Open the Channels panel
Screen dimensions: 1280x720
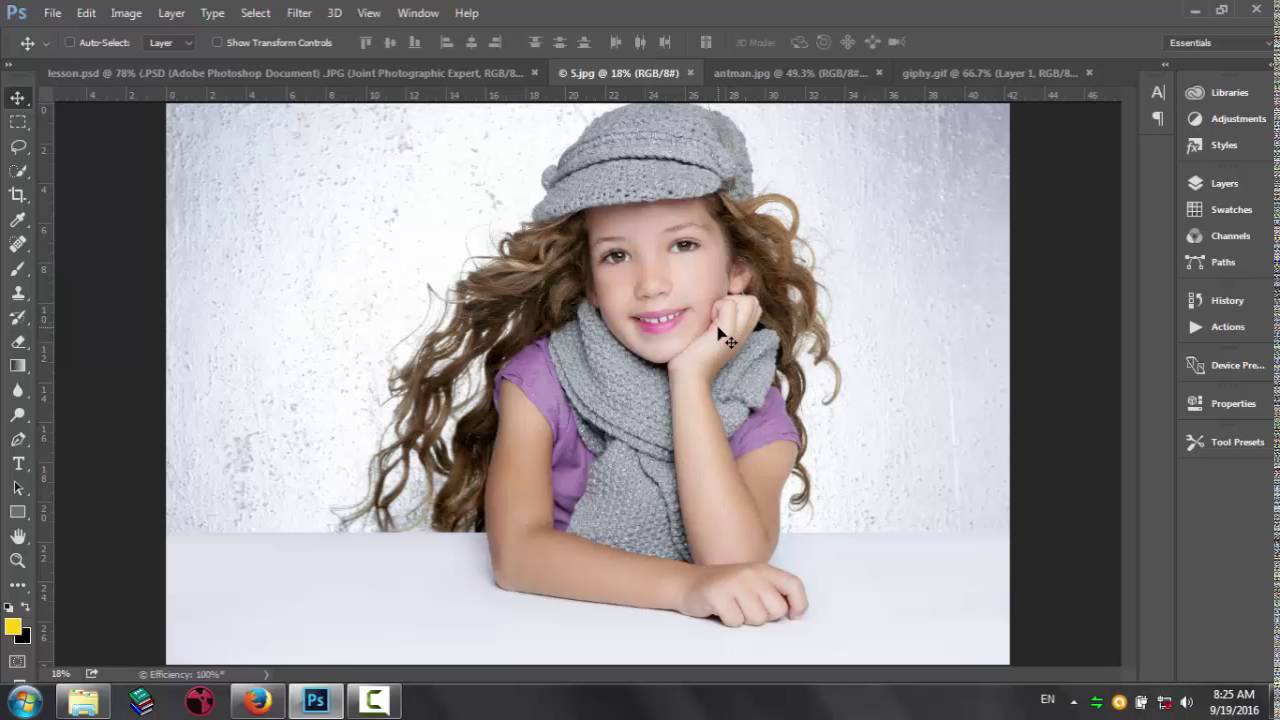click(1218, 236)
